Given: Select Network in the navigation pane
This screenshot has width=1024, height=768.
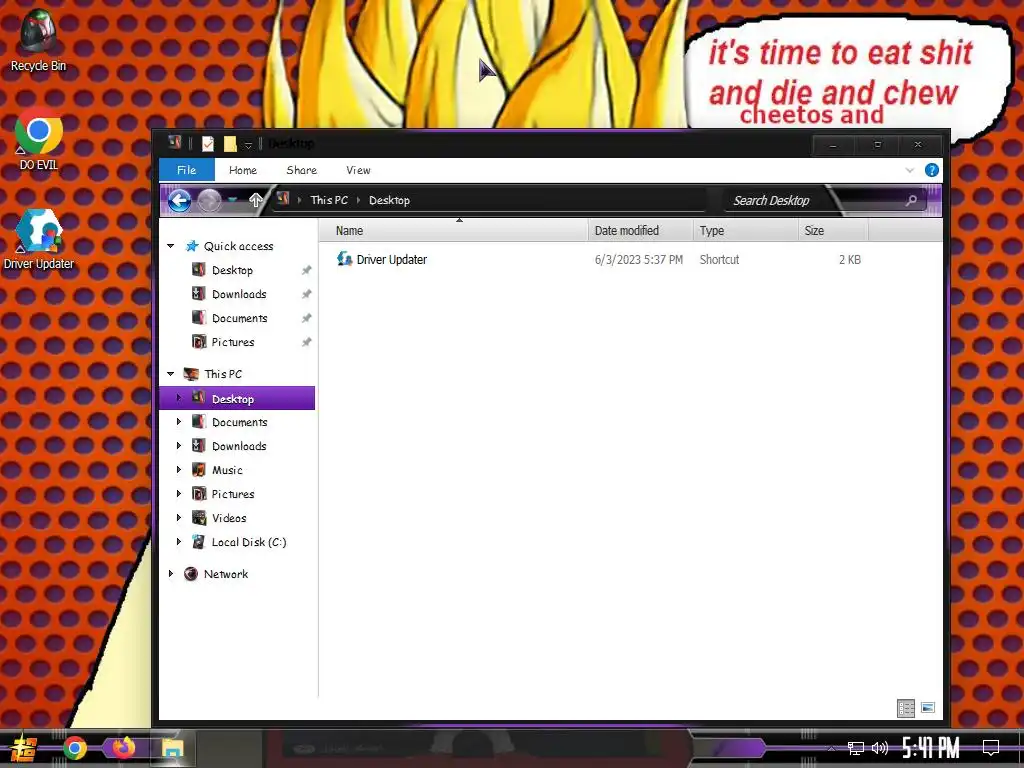Looking at the screenshot, I should point(225,574).
